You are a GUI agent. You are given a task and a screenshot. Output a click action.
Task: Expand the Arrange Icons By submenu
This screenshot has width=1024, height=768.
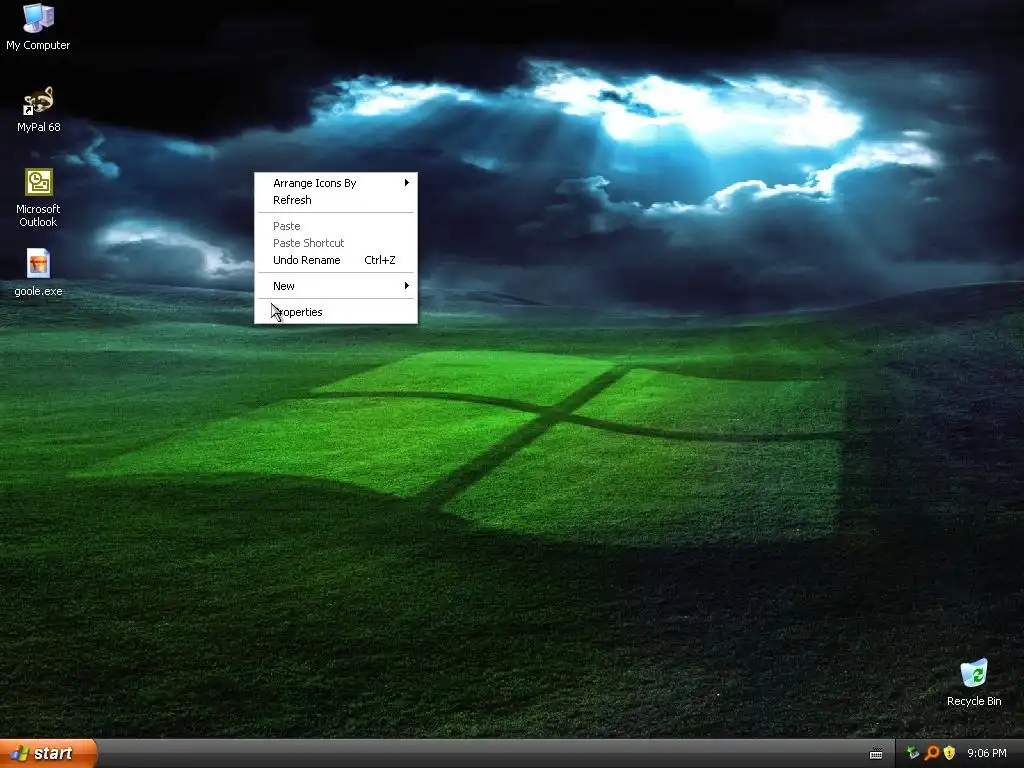tap(336, 183)
